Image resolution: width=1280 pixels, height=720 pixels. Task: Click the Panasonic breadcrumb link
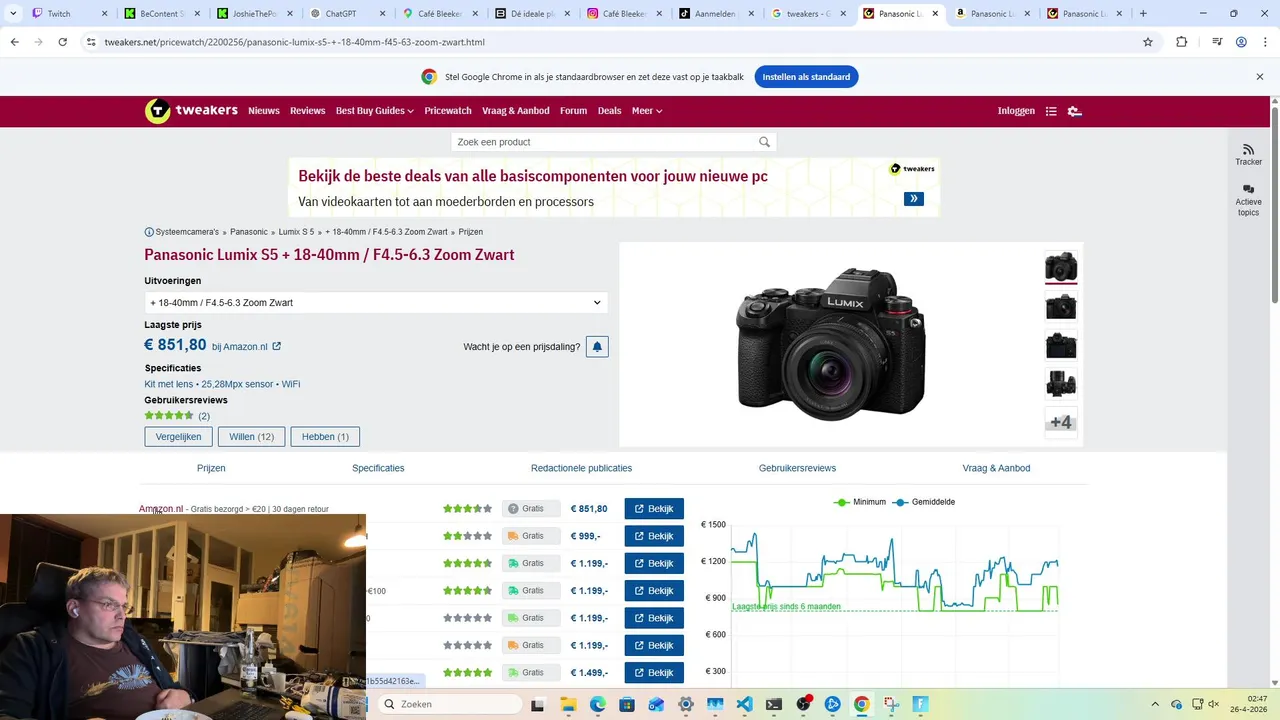click(x=249, y=232)
